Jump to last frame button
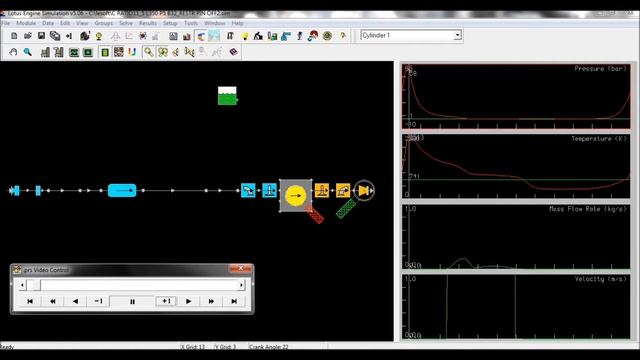Screen dimensions: 640x360 click(234, 301)
